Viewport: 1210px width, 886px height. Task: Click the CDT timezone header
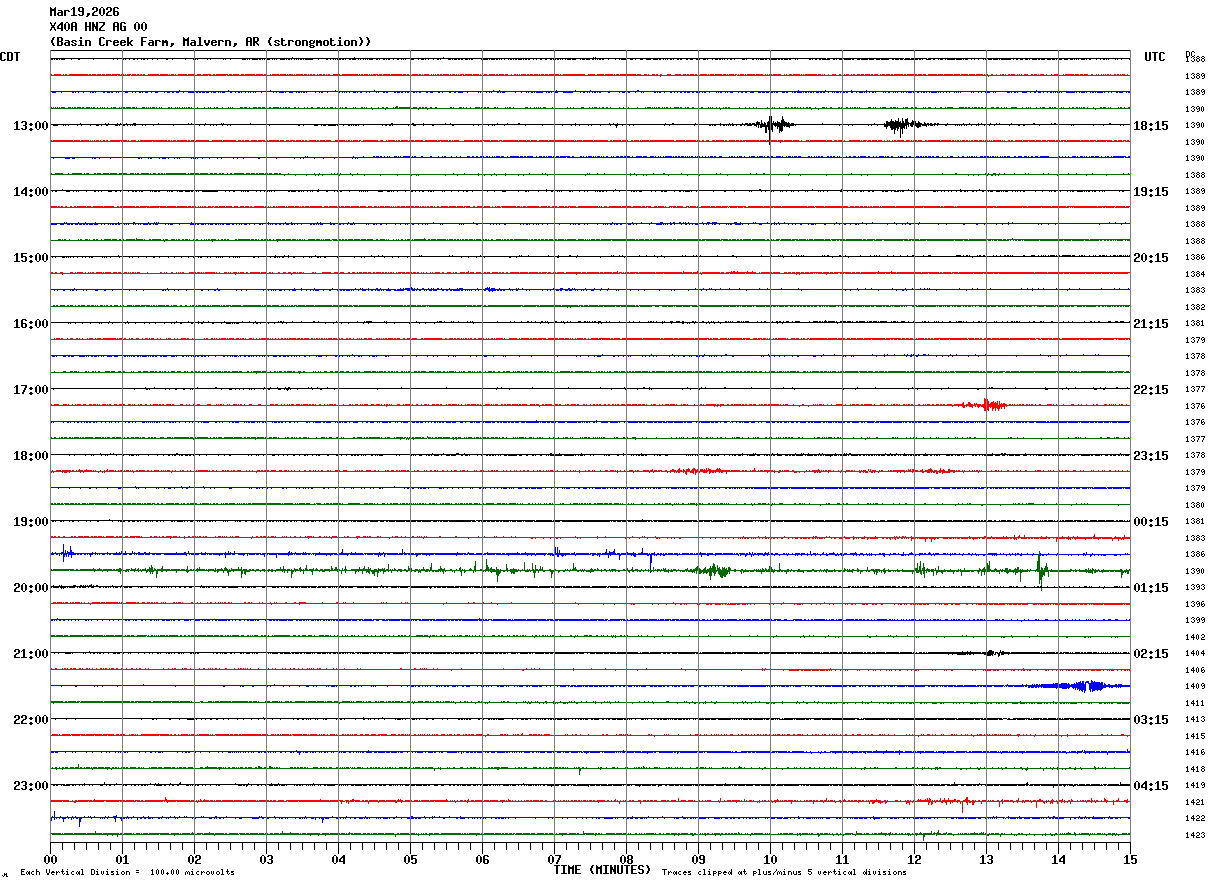point(10,57)
